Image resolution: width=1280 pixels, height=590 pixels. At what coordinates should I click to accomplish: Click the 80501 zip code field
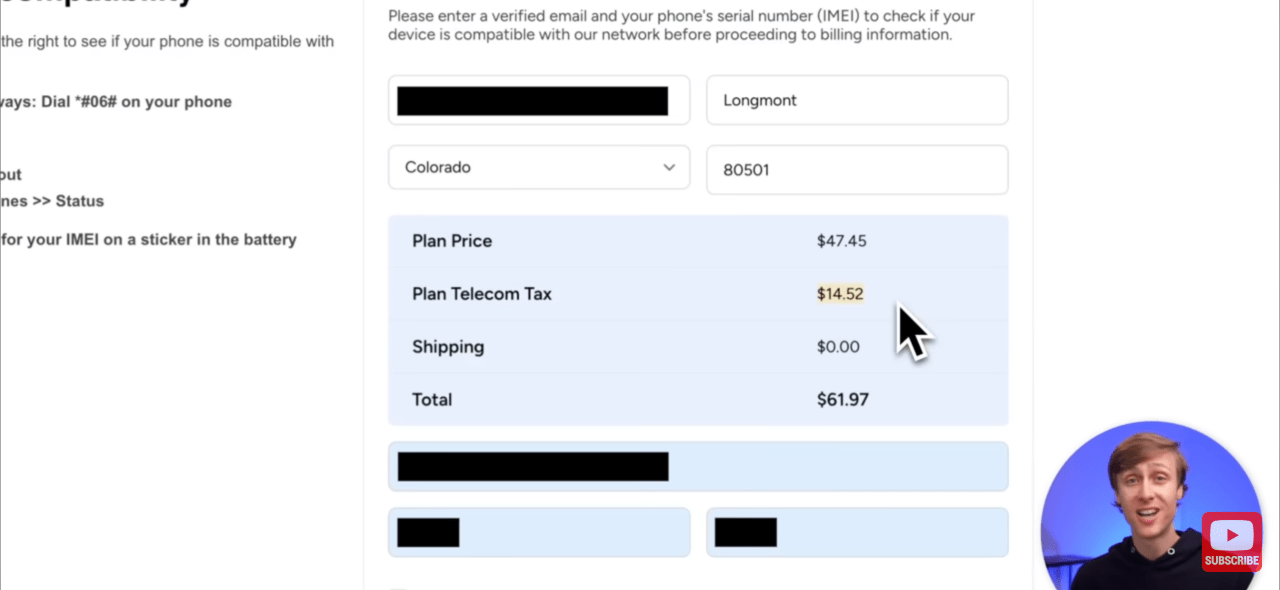point(857,170)
